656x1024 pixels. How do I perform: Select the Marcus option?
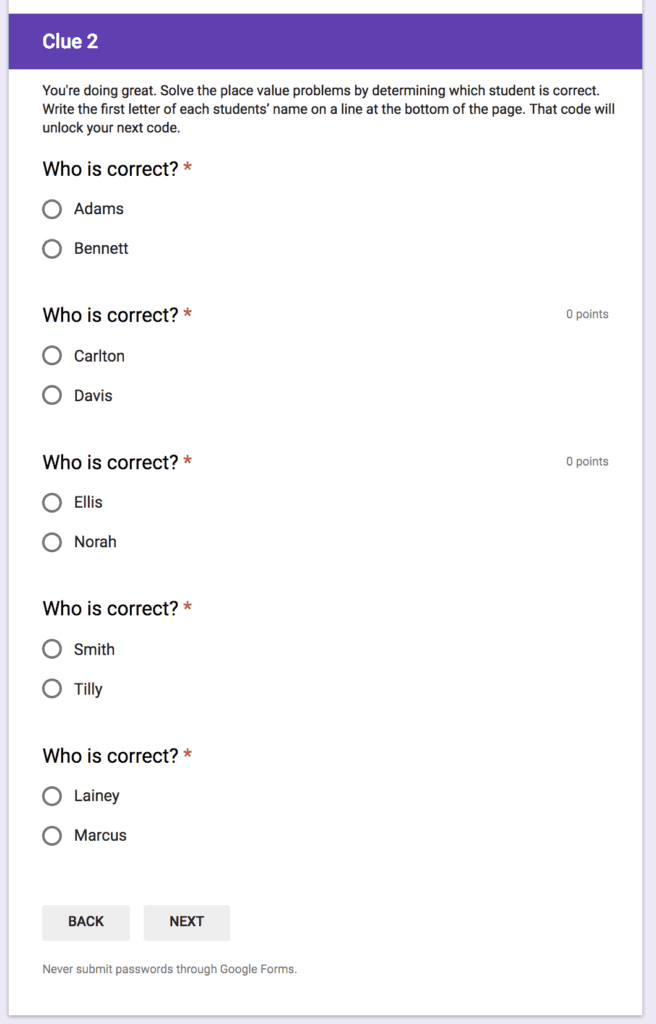coord(52,836)
